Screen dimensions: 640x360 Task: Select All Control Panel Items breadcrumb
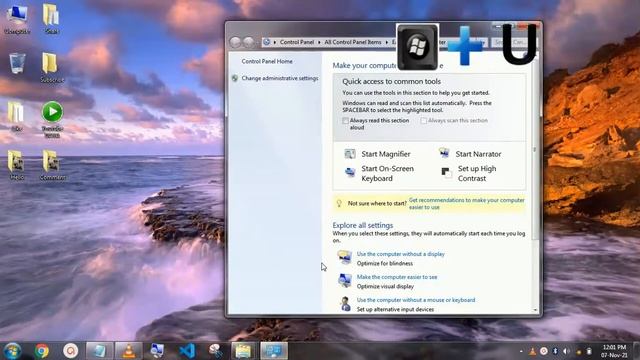353,42
